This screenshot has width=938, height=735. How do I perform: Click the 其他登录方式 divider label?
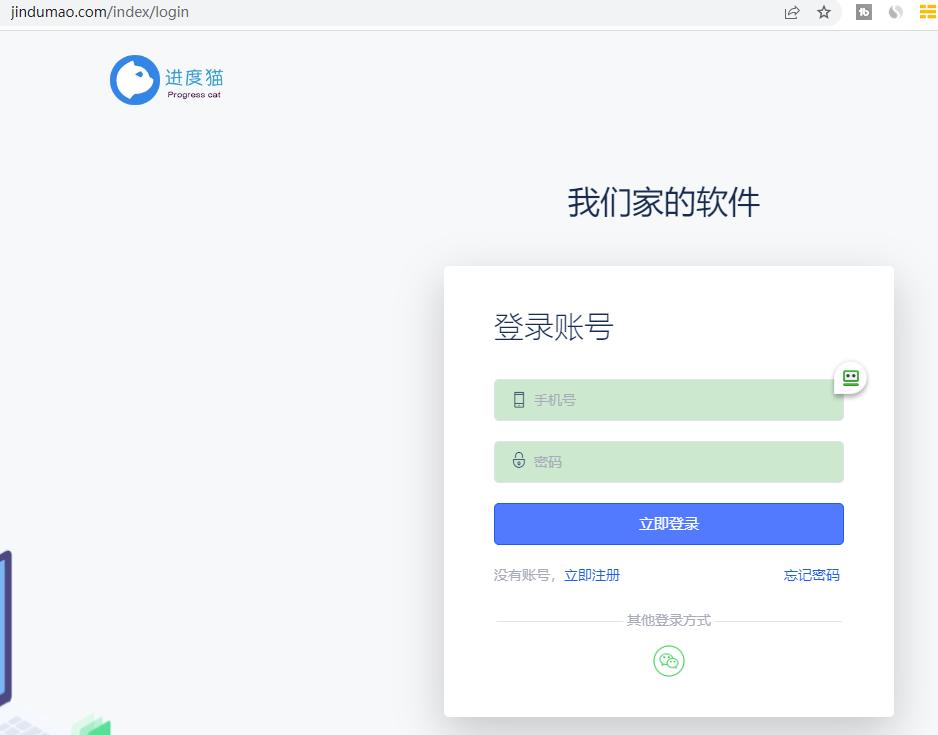point(668,620)
